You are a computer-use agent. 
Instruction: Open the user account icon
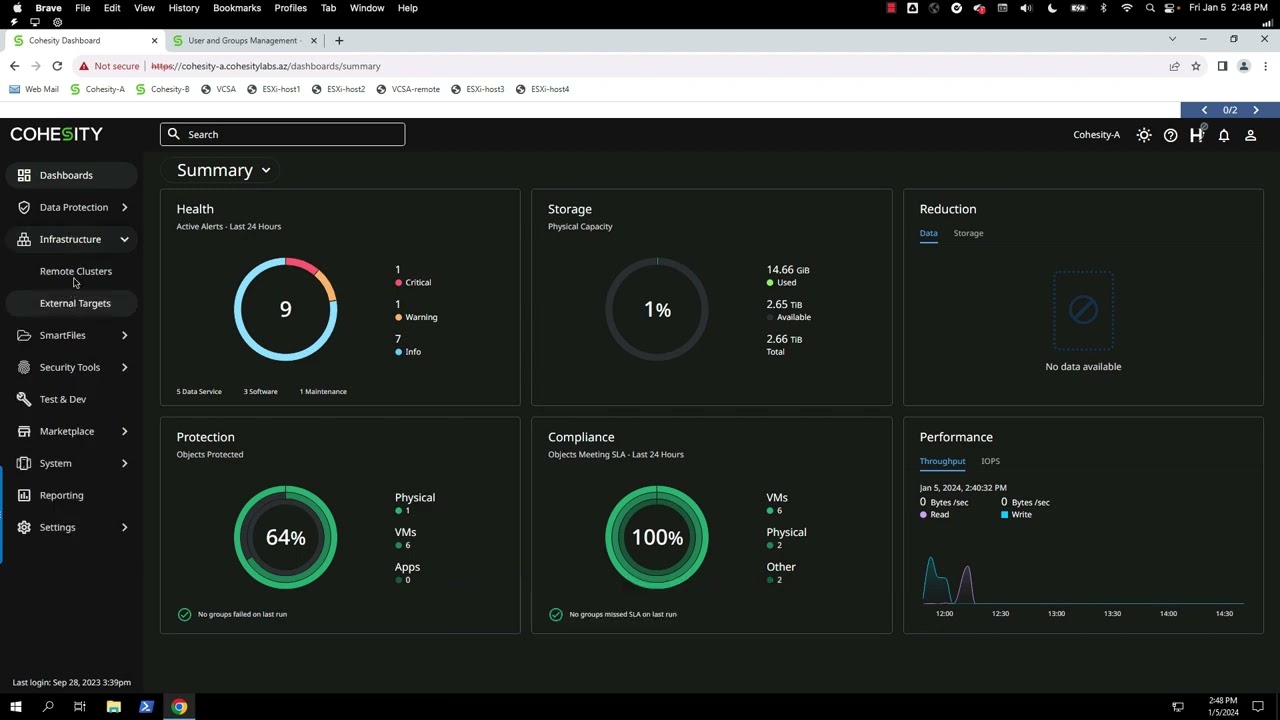point(1250,135)
